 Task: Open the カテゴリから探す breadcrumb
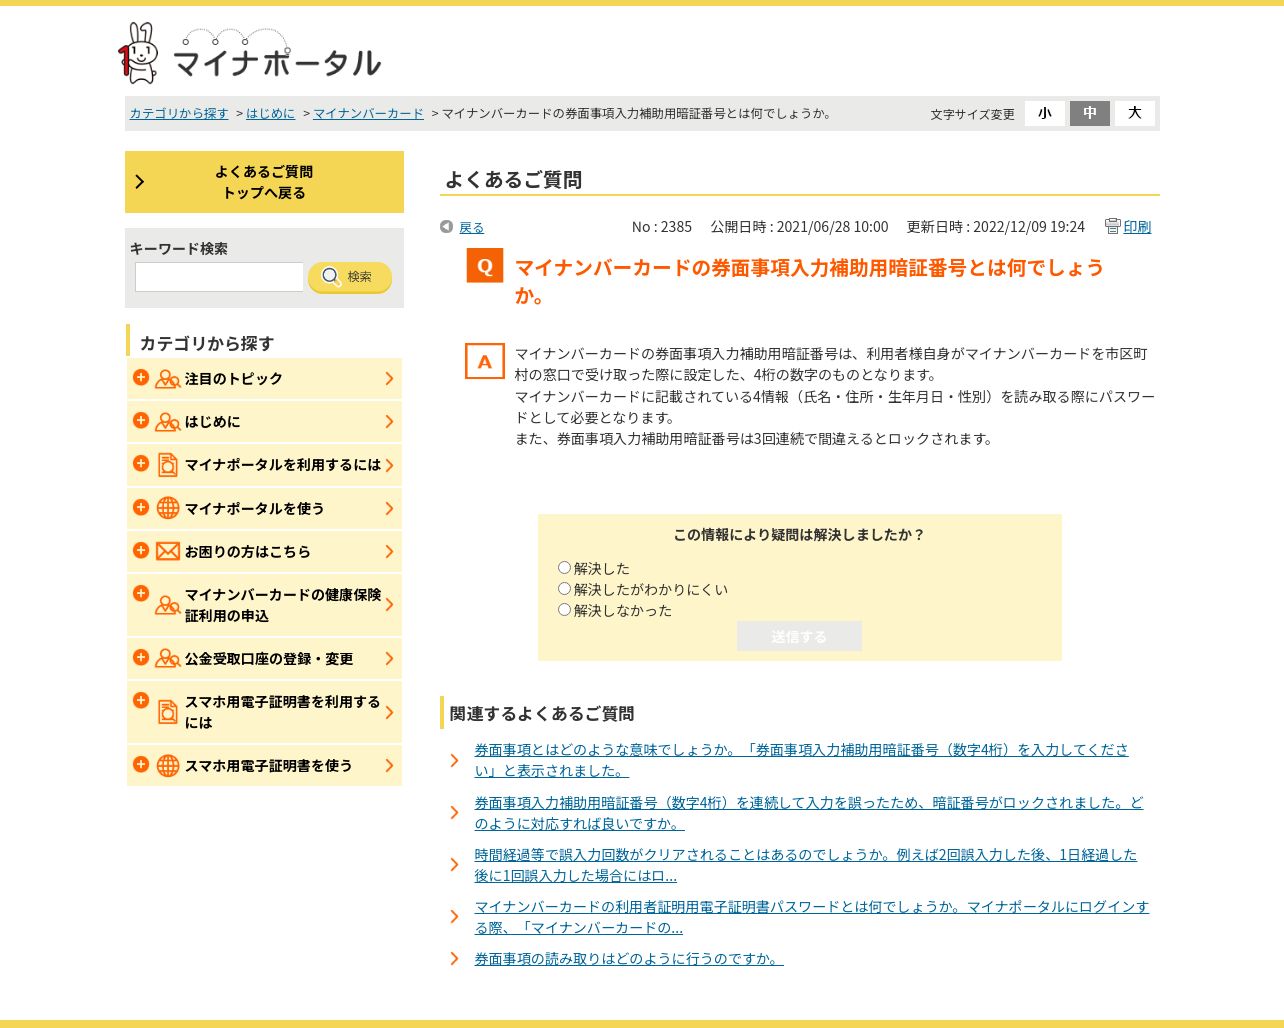tap(179, 113)
